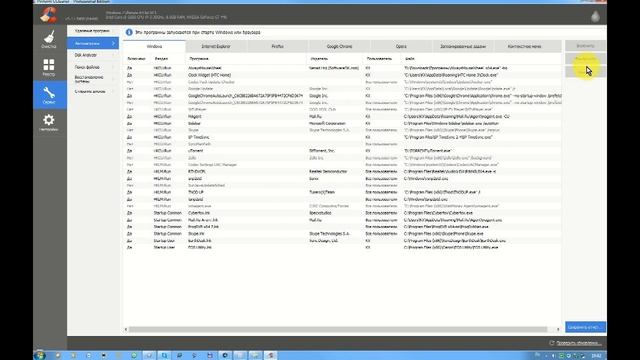The height and width of the screenshot is (360, 640).
Task: Sort by the Программа column header
Action: [199, 59]
